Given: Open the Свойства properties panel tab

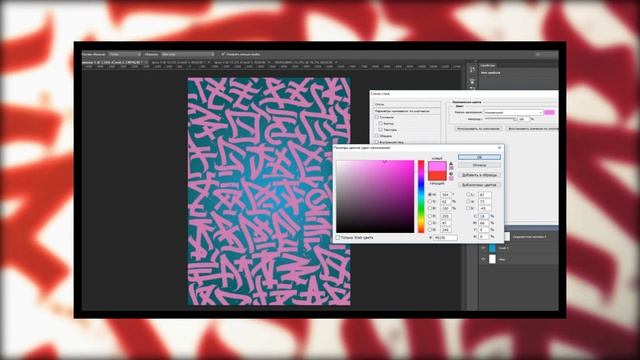Looking at the screenshot, I should [x=487, y=65].
